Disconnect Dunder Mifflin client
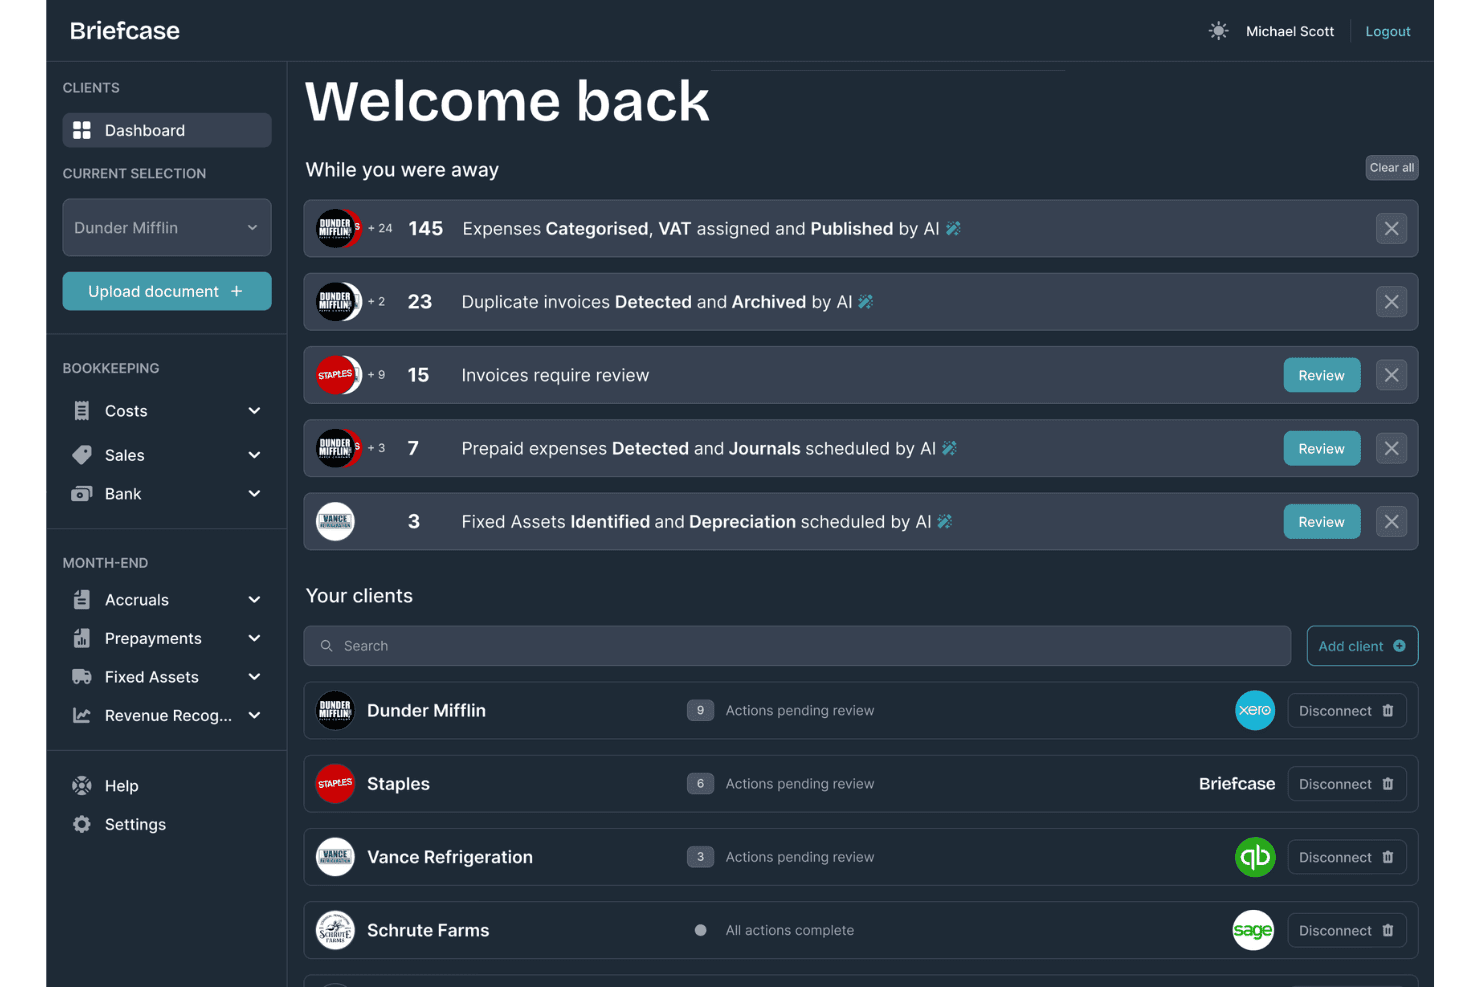1480x987 pixels. [1347, 711]
